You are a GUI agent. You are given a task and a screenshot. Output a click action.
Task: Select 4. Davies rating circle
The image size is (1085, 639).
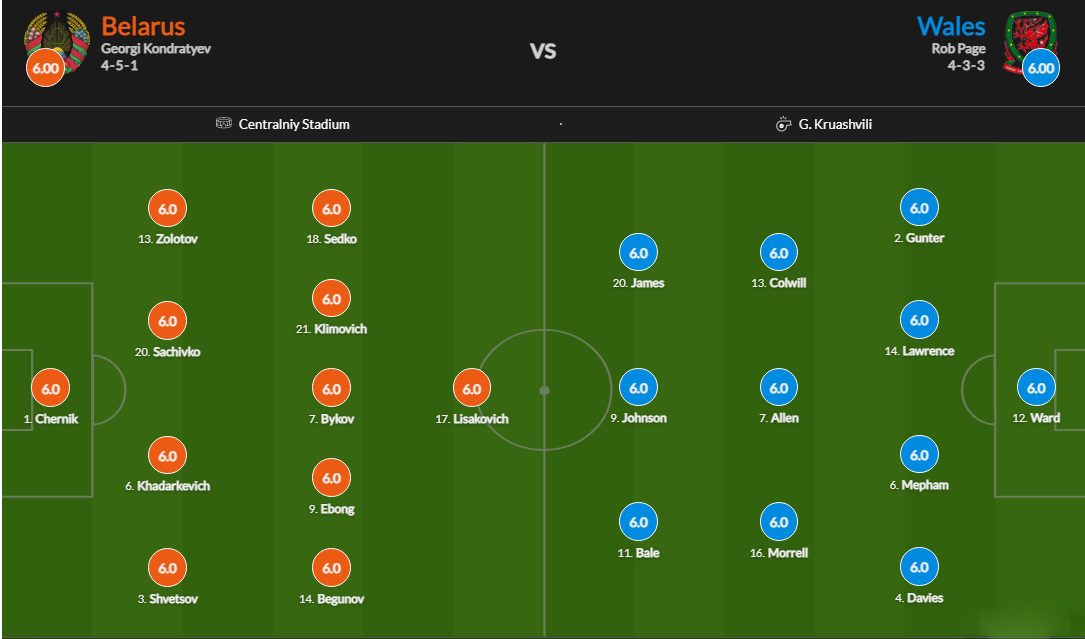point(919,567)
